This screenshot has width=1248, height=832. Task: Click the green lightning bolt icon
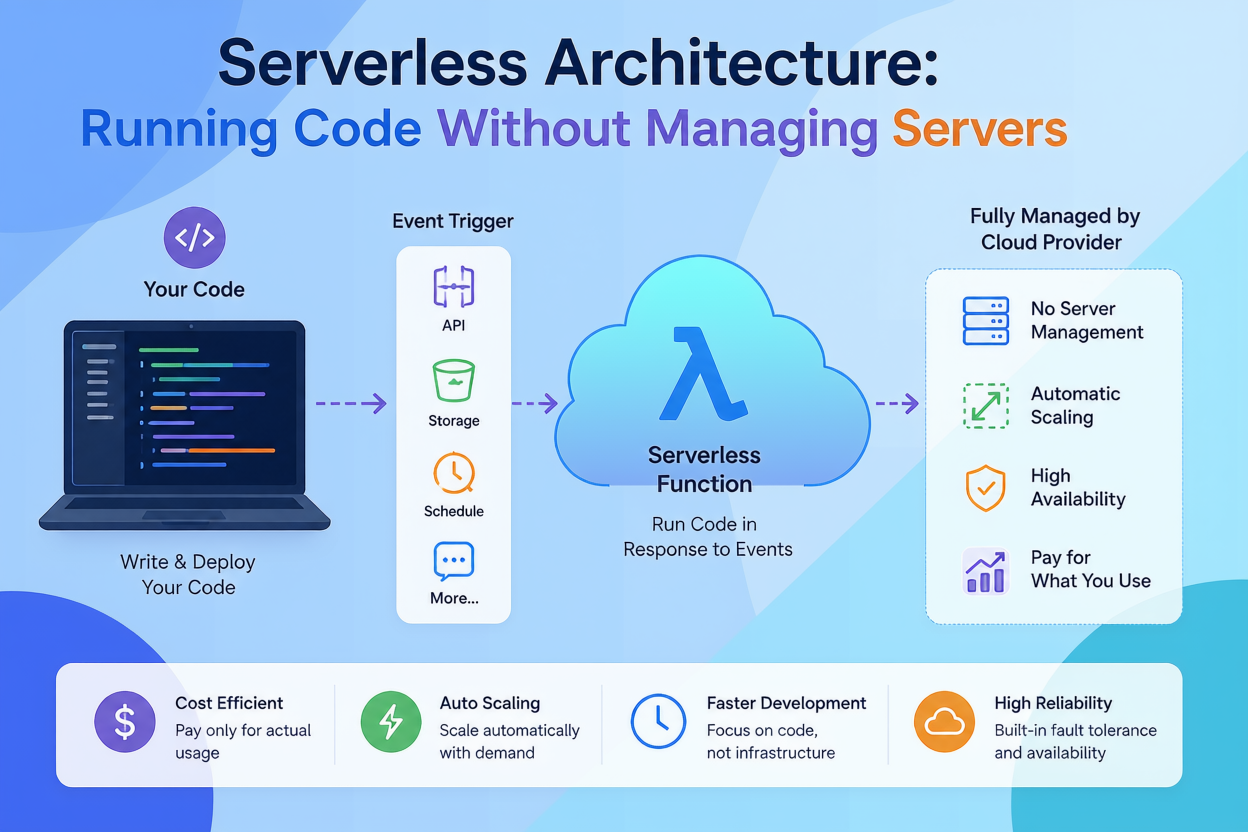(x=391, y=722)
